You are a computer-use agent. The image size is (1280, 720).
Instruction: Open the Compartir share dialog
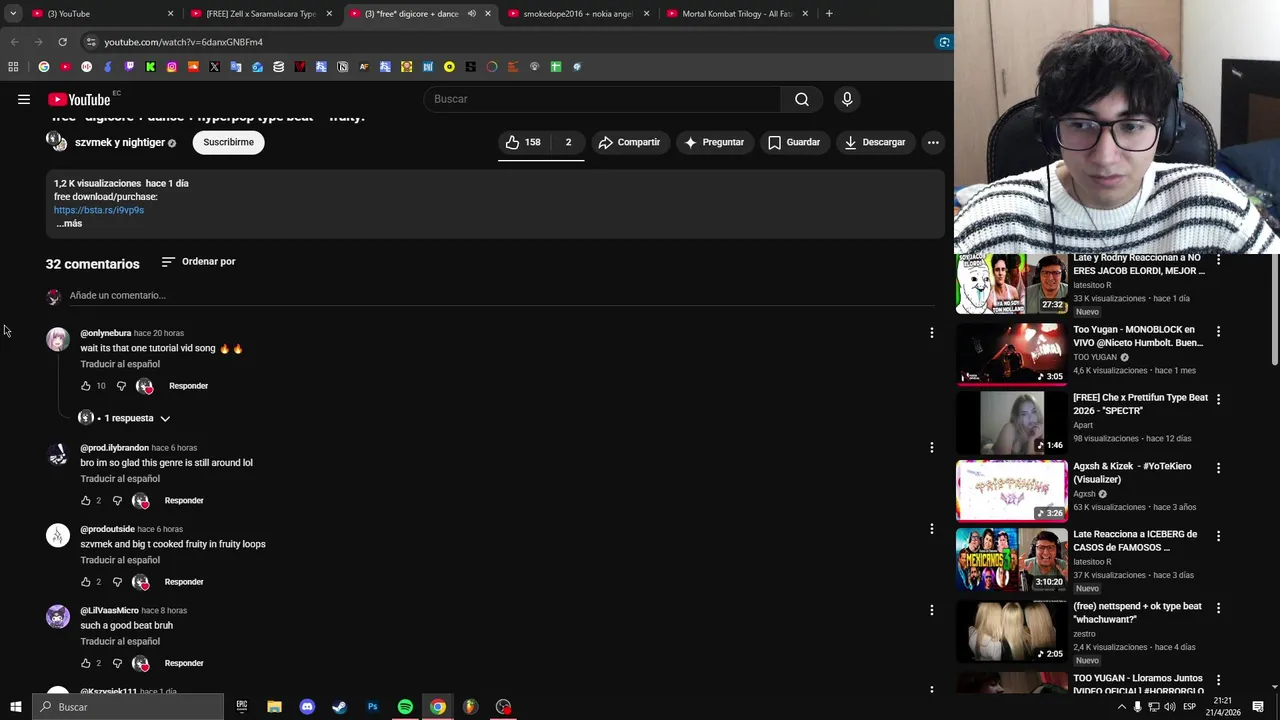tap(629, 142)
